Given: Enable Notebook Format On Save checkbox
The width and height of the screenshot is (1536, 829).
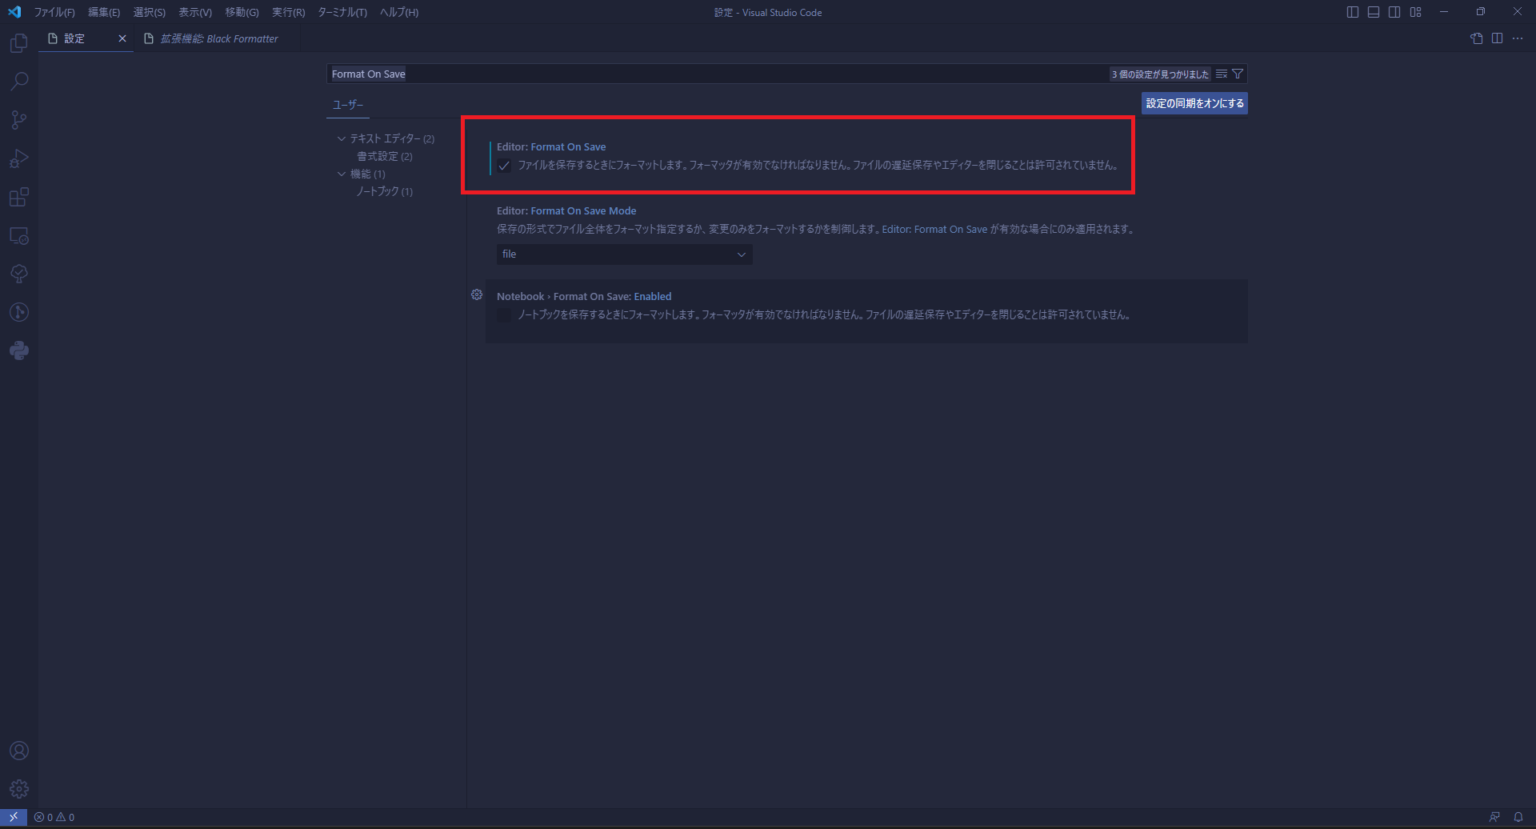Looking at the screenshot, I should tap(504, 315).
